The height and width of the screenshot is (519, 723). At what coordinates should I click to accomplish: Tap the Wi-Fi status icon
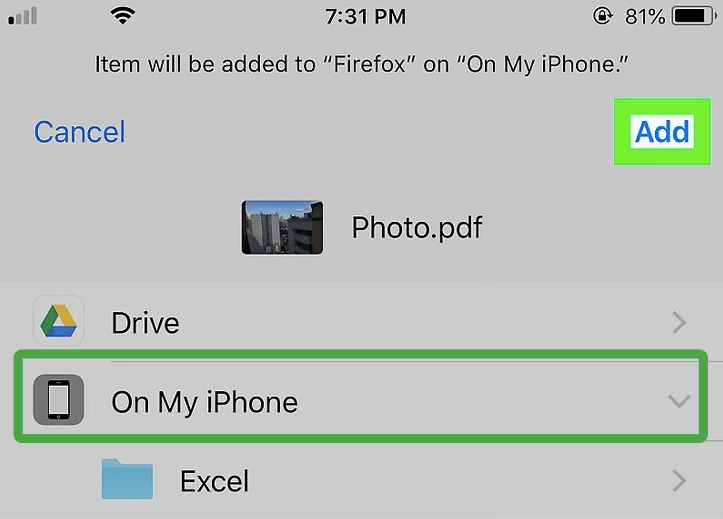(123, 17)
